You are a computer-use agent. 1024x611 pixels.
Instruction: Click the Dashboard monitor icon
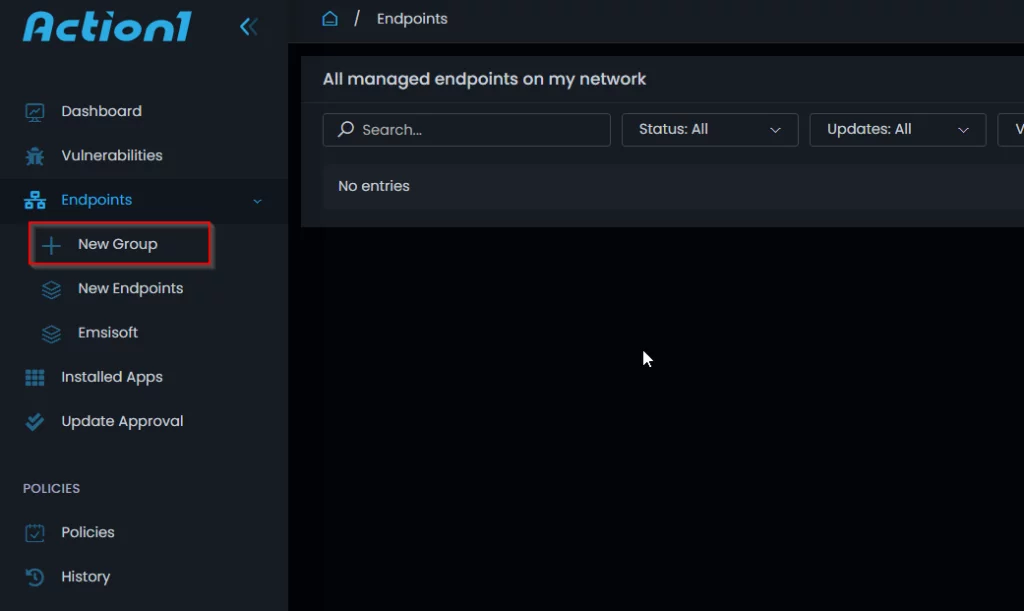(35, 112)
